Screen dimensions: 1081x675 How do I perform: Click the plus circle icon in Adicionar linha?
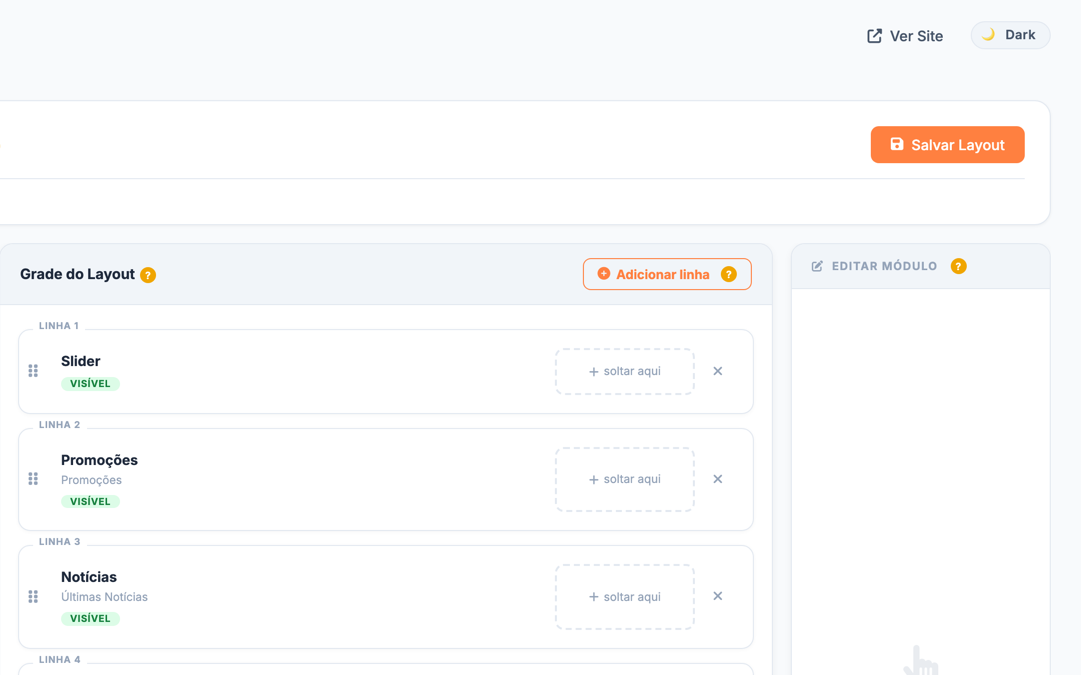point(604,274)
